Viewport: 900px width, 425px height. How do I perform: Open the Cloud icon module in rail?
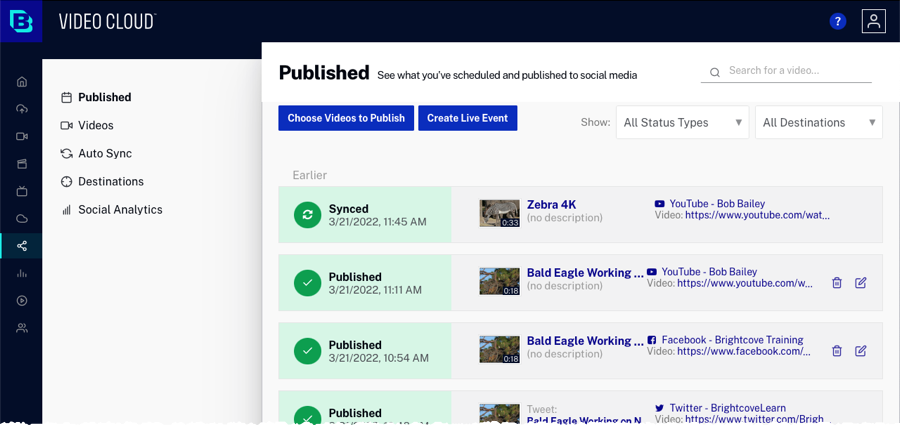[22, 219]
